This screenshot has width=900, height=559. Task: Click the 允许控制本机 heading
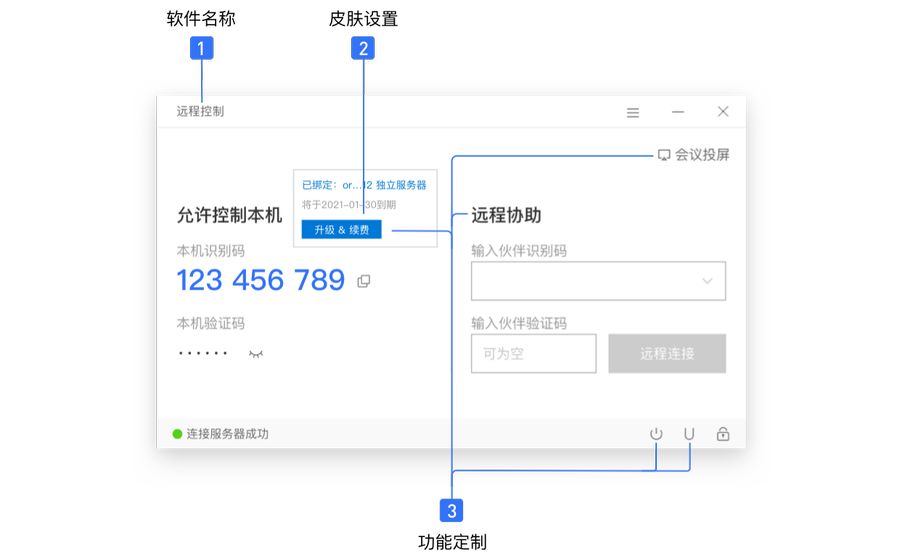229,215
